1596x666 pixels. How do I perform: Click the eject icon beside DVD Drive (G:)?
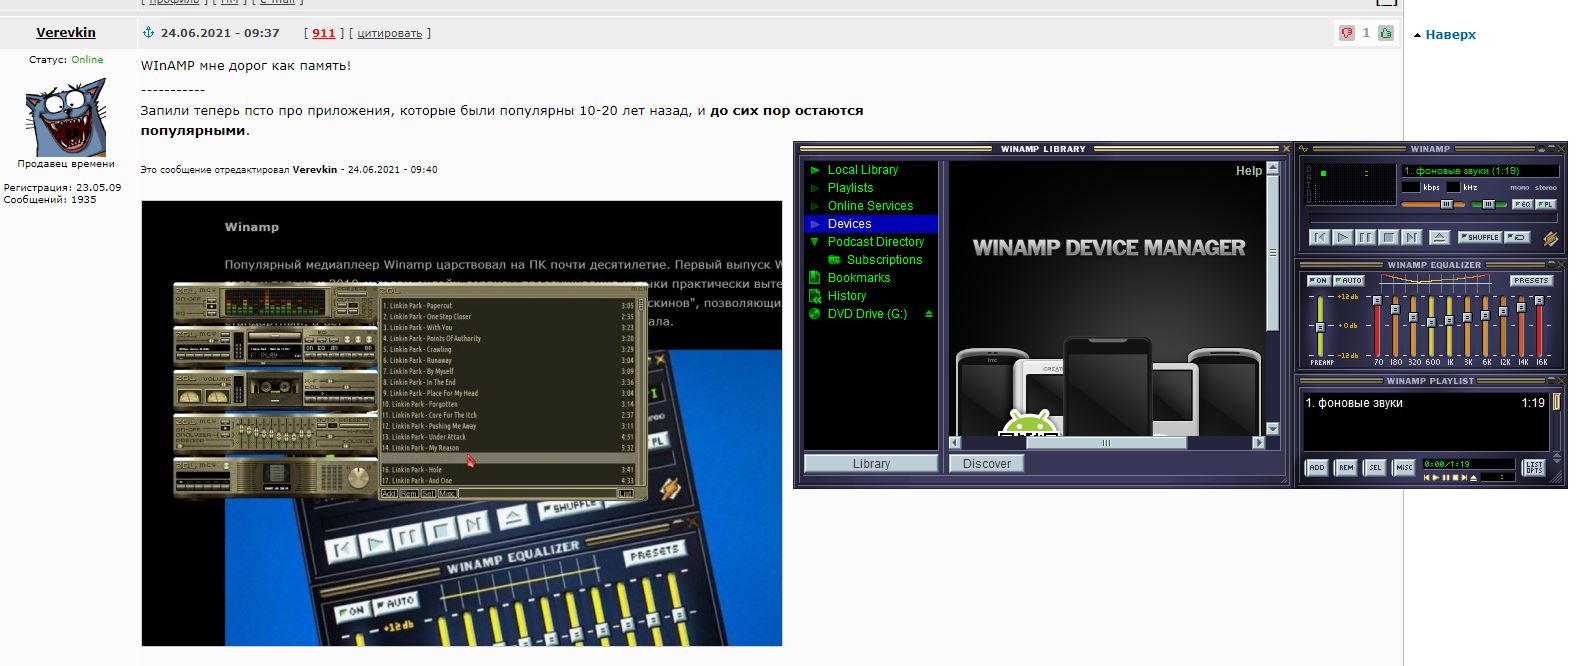point(929,314)
